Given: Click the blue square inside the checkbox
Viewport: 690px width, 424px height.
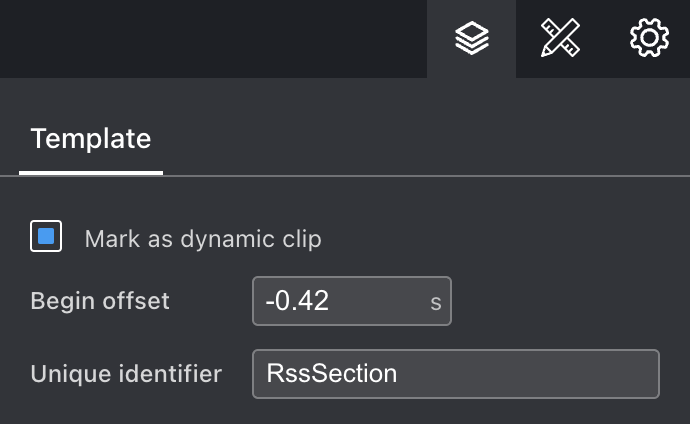Looking at the screenshot, I should tap(46, 236).
